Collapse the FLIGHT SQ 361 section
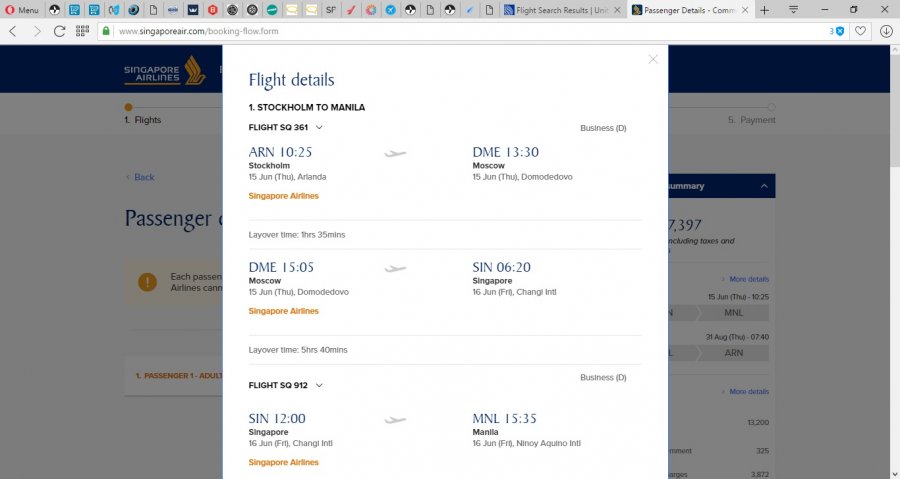 point(319,128)
